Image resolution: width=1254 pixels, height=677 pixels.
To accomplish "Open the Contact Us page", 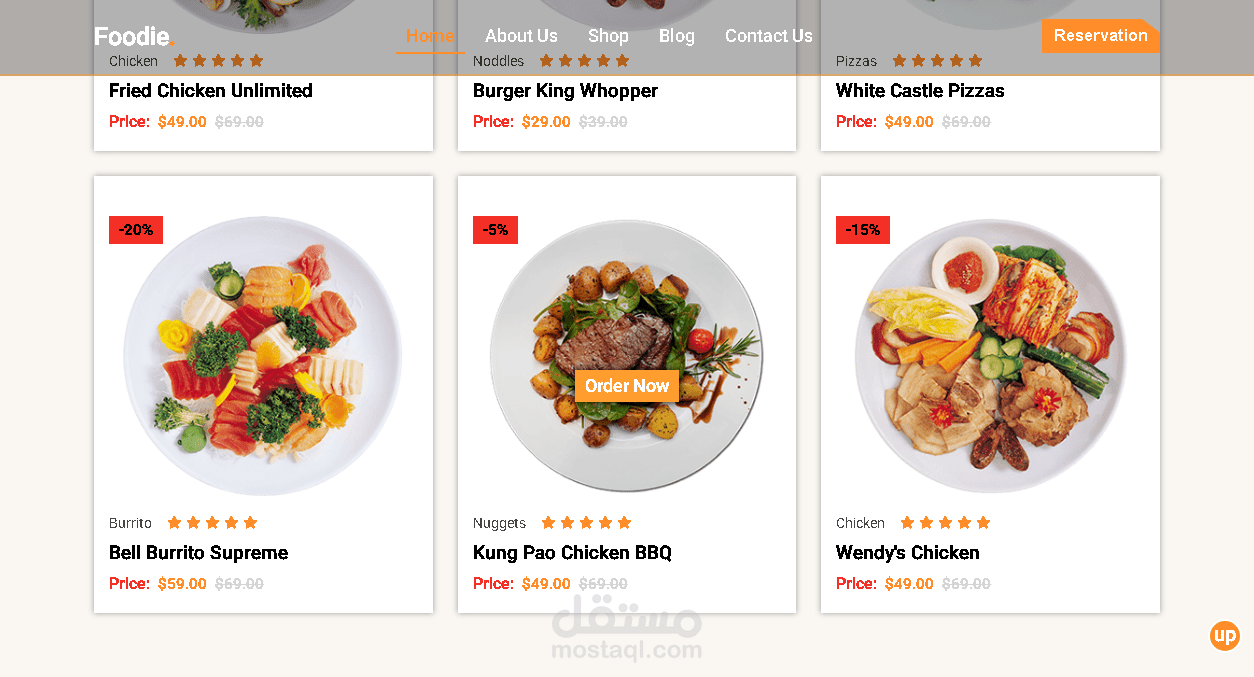I will [x=769, y=36].
